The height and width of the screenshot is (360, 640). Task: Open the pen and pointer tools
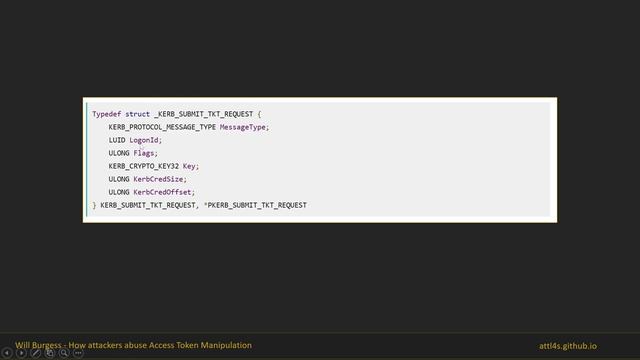click(x=36, y=353)
